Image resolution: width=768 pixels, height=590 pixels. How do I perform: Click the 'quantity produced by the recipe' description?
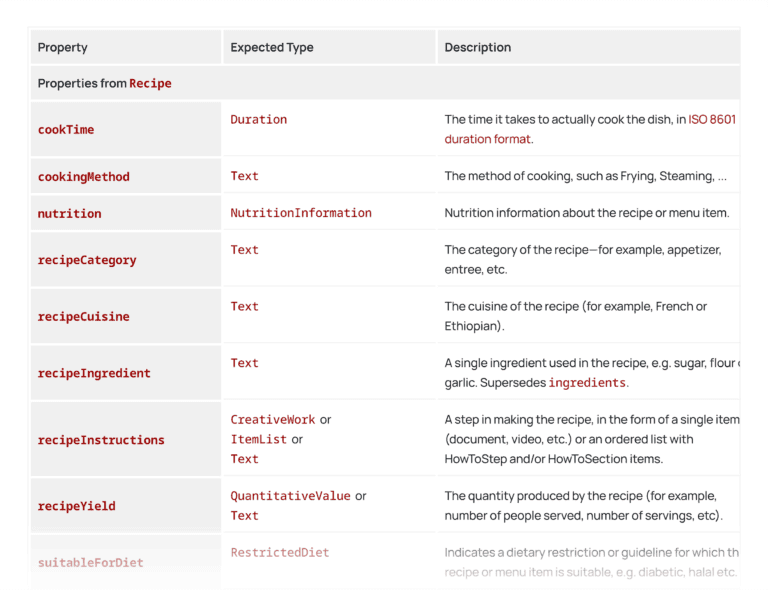tap(583, 506)
